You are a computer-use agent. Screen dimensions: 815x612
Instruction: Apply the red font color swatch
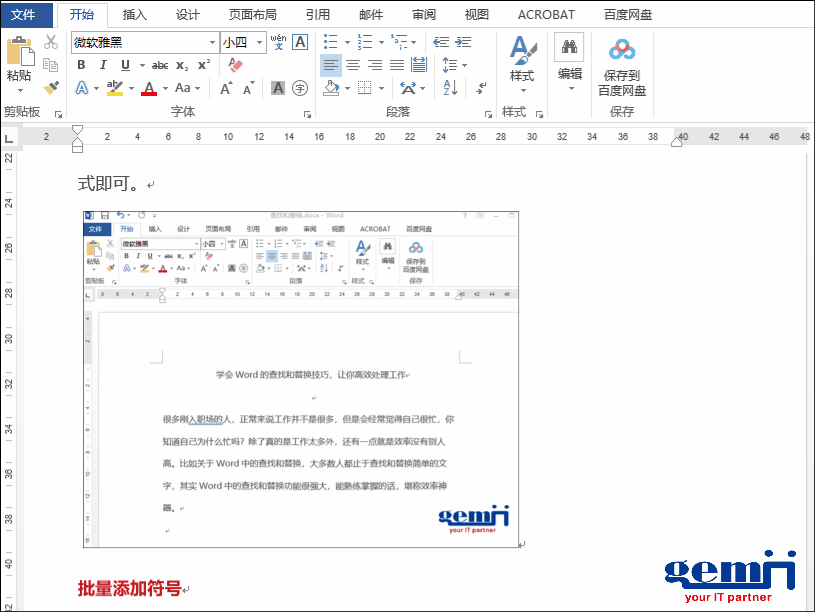(149, 88)
